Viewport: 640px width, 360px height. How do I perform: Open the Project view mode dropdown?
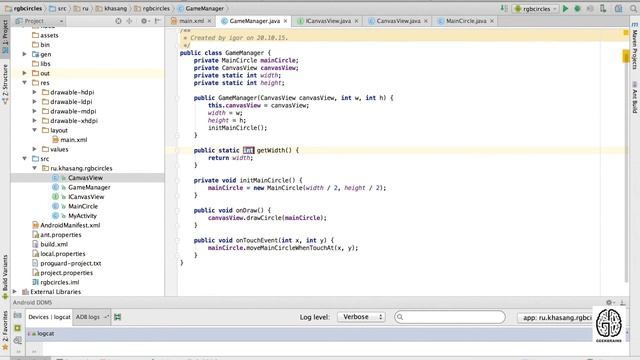[x=40, y=21]
